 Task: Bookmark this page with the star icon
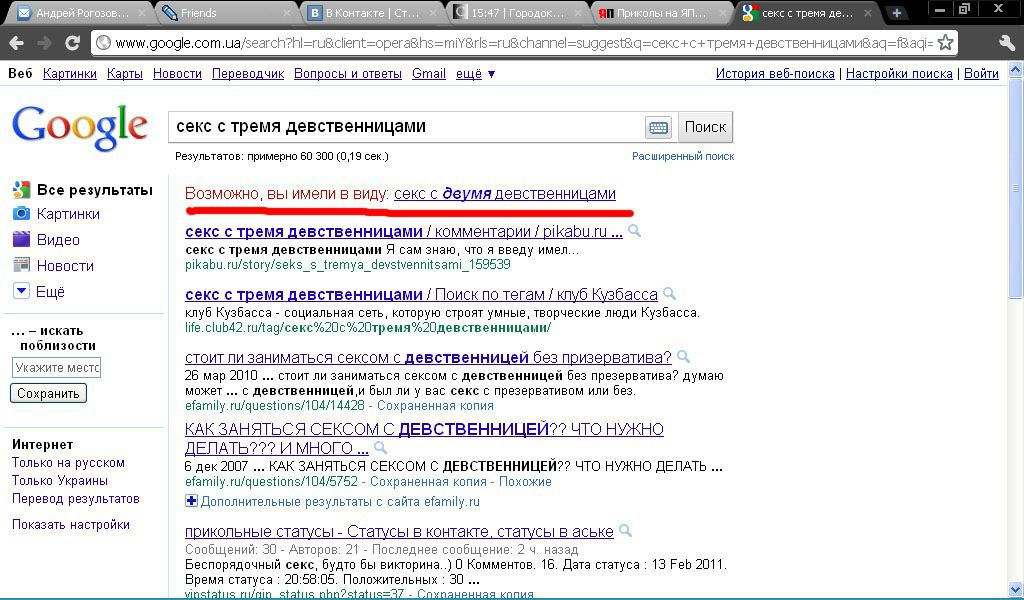click(945, 43)
